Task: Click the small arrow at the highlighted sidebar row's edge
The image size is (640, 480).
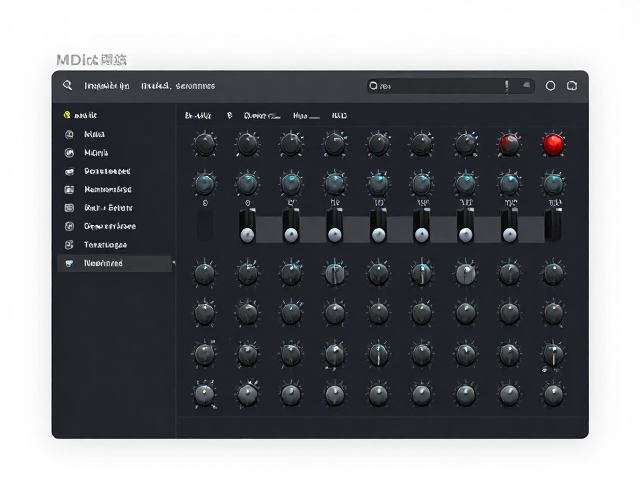Action: coord(173,263)
